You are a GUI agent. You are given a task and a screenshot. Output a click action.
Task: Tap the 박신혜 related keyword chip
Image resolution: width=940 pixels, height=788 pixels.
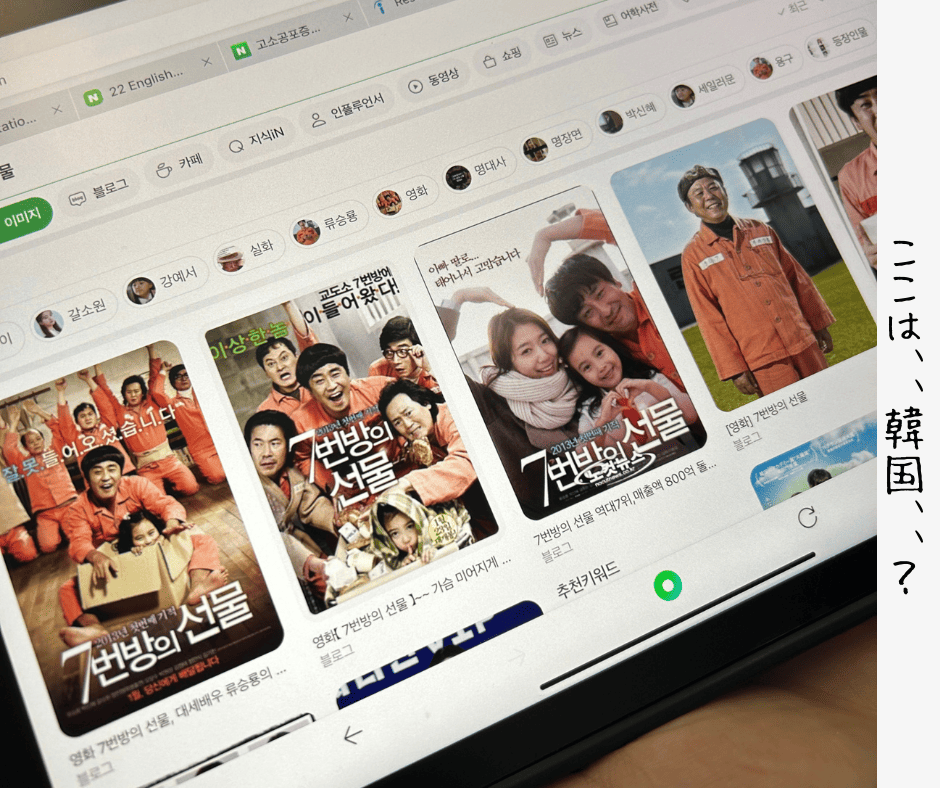(627, 119)
